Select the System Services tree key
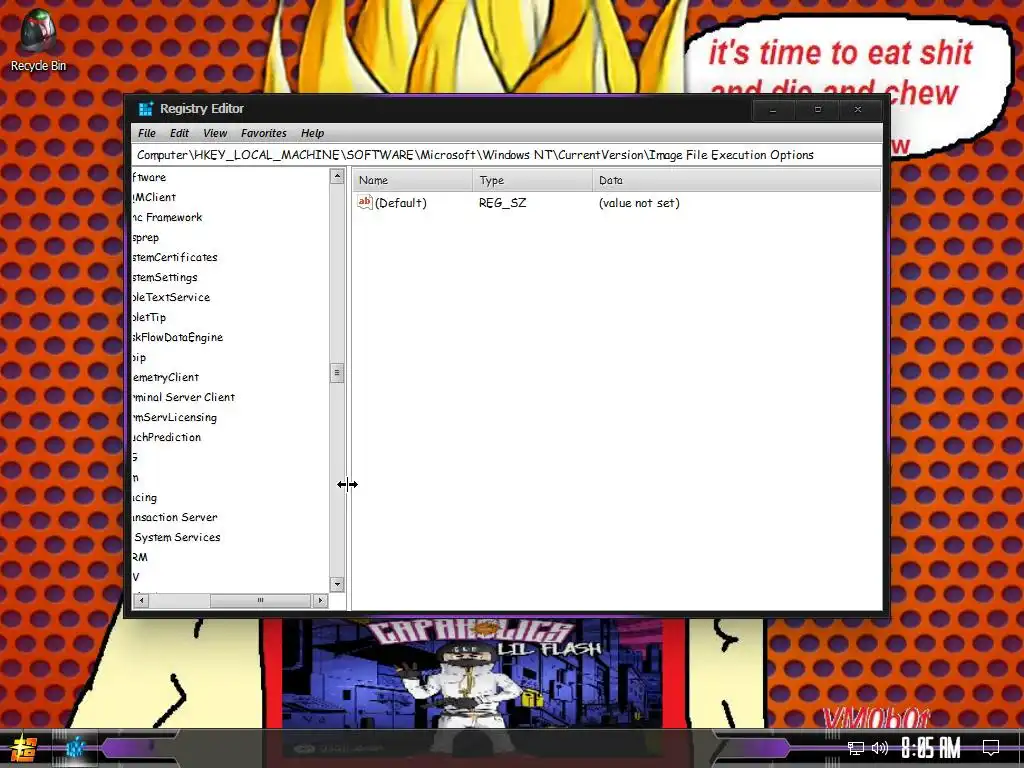This screenshot has width=1024, height=768. 177,537
